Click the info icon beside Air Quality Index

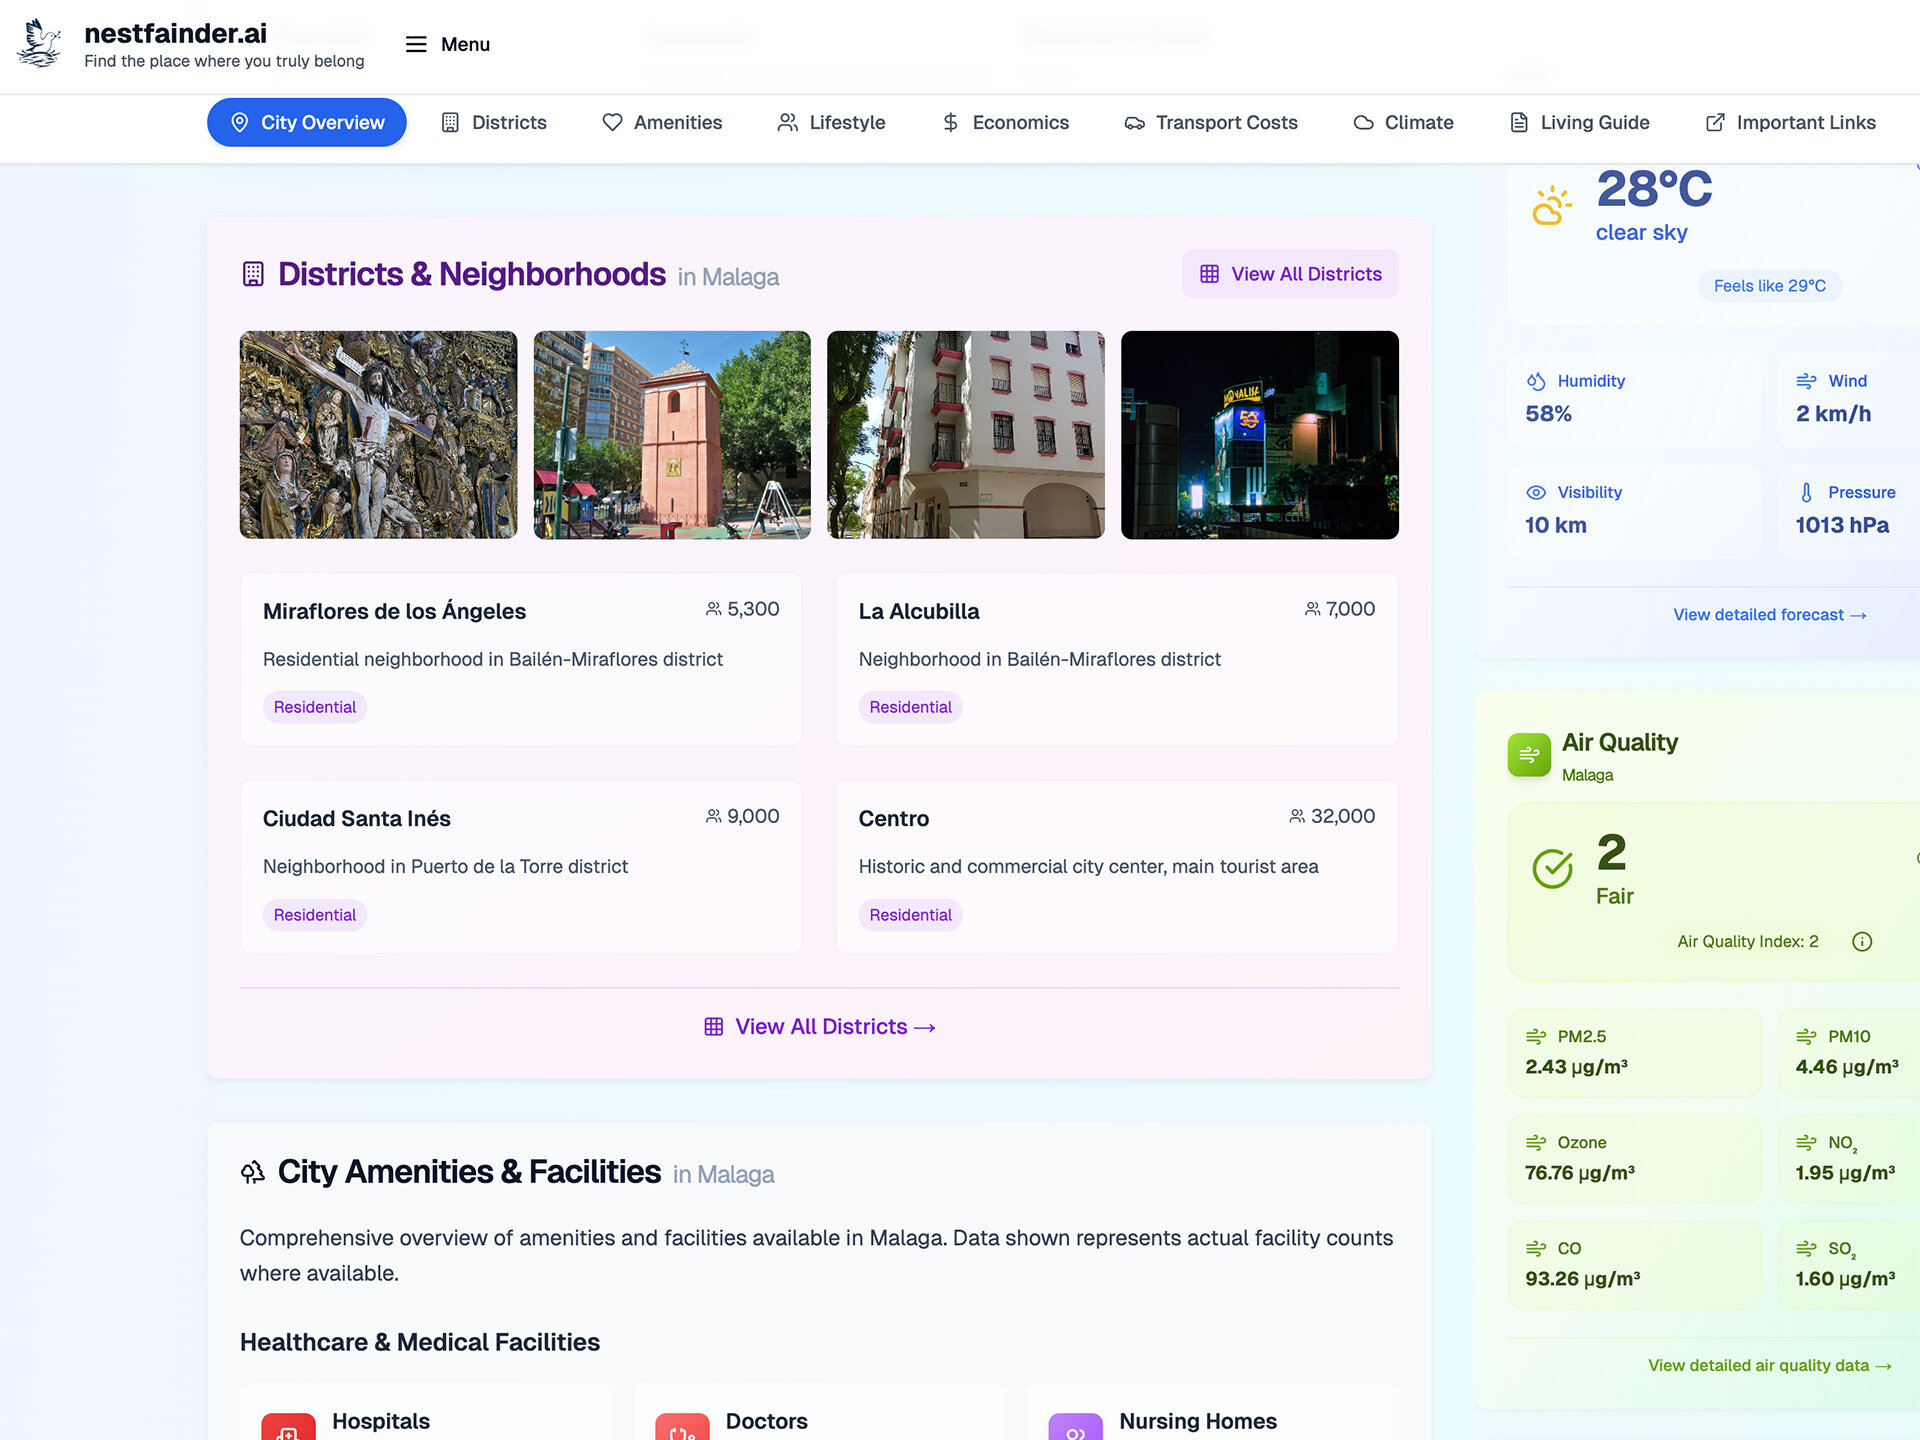(x=1862, y=941)
